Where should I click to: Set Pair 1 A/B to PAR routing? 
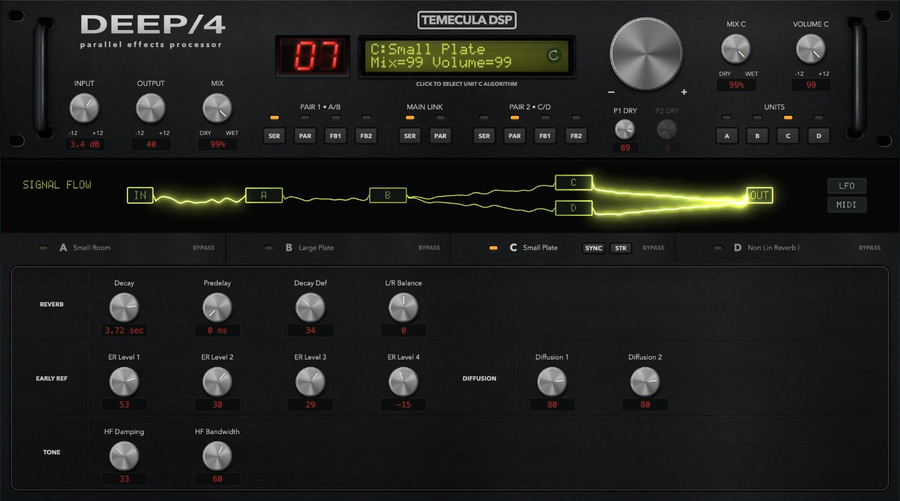[305, 136]
